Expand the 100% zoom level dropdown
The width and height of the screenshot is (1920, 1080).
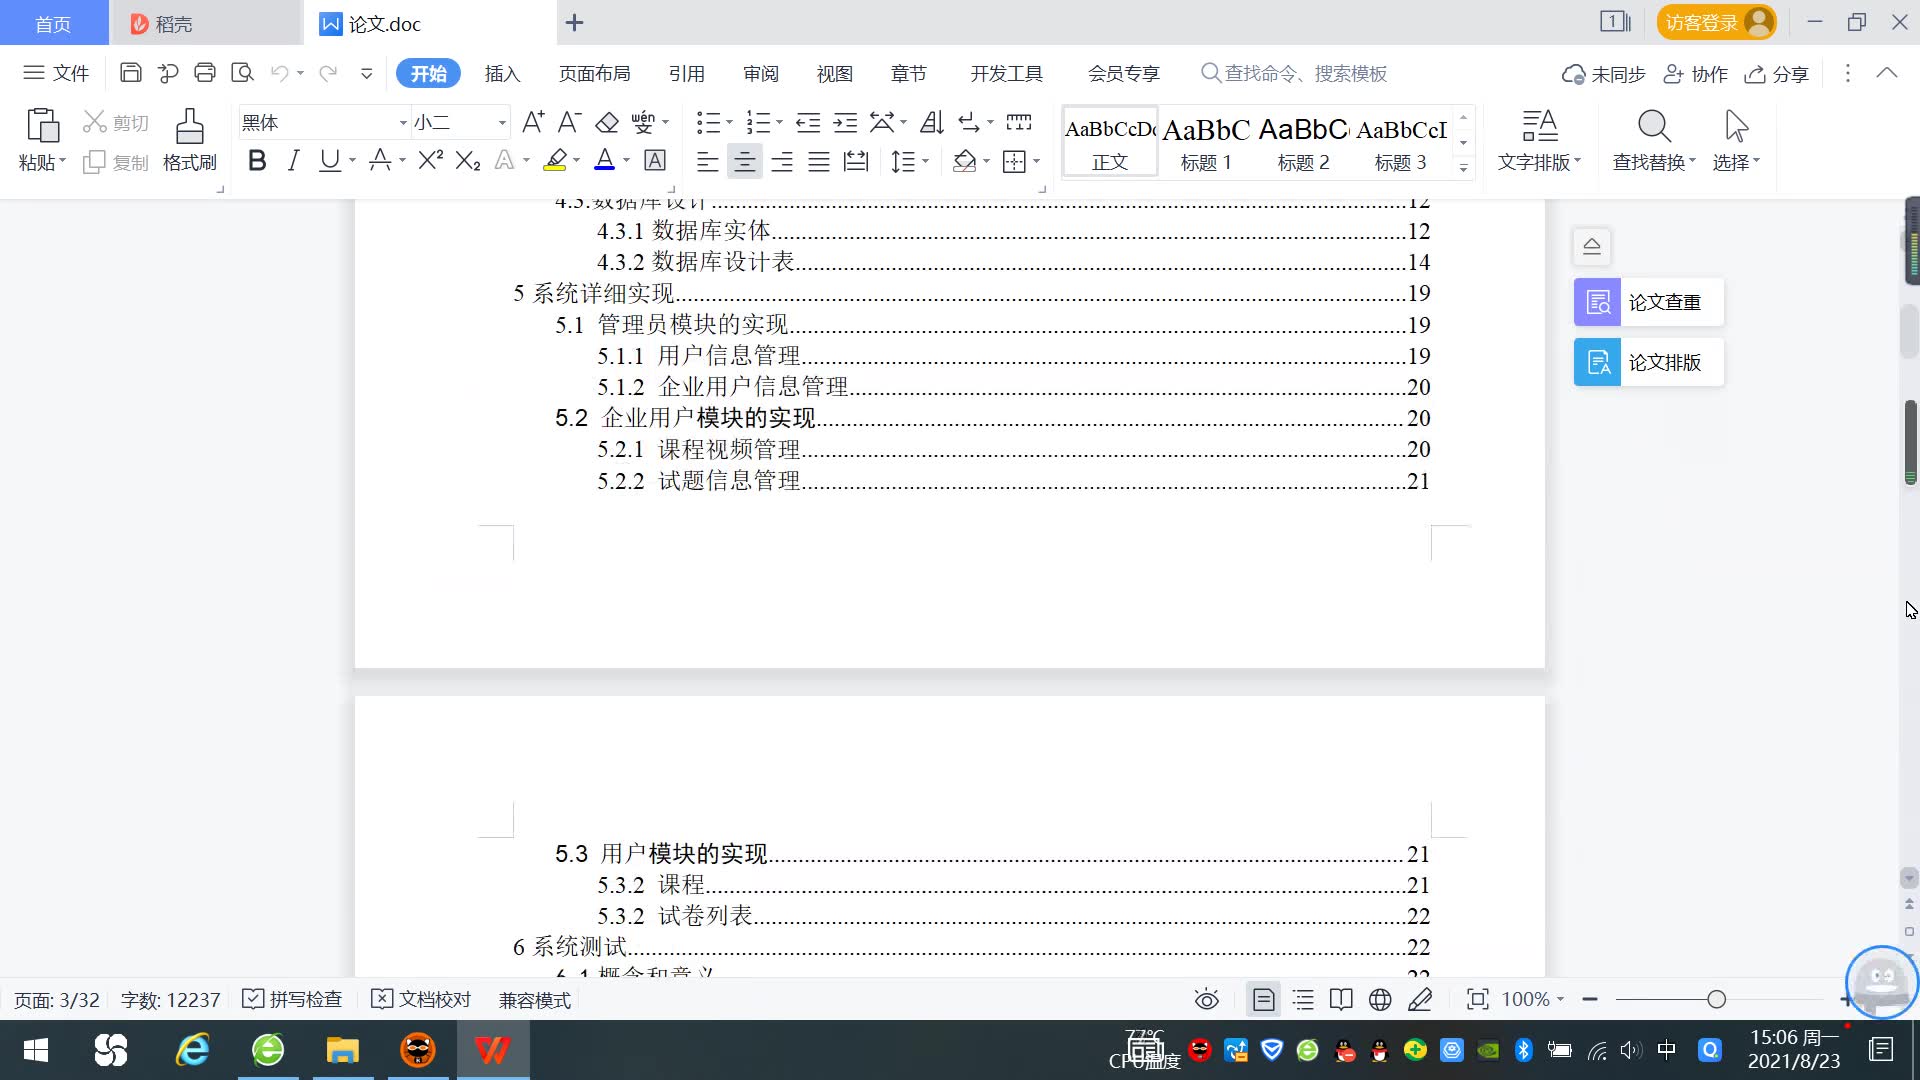pos(1560,1000)
